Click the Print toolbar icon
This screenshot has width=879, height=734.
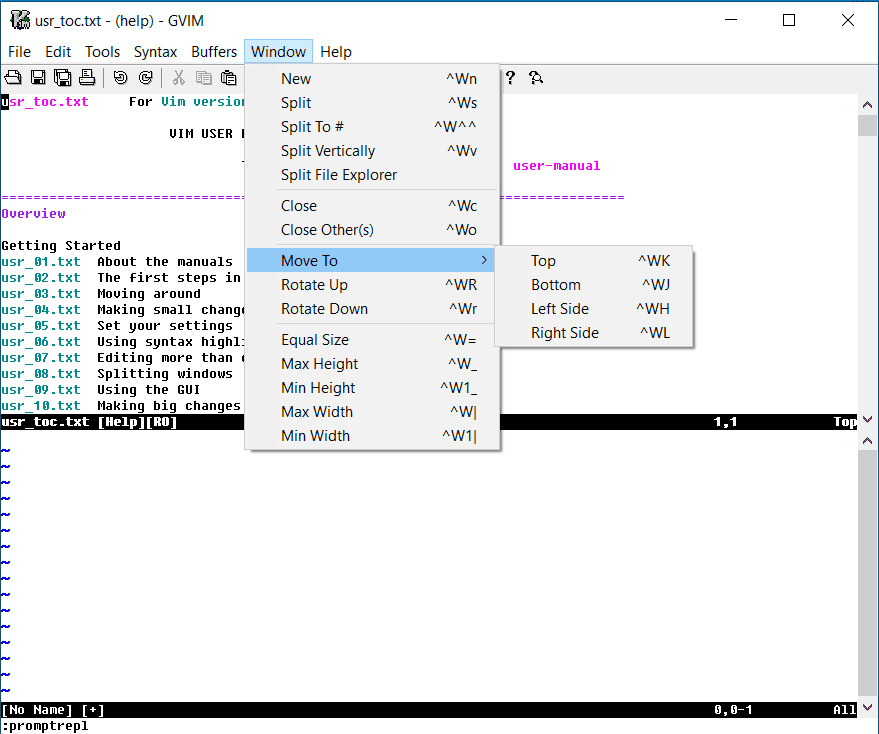[87, 77]
